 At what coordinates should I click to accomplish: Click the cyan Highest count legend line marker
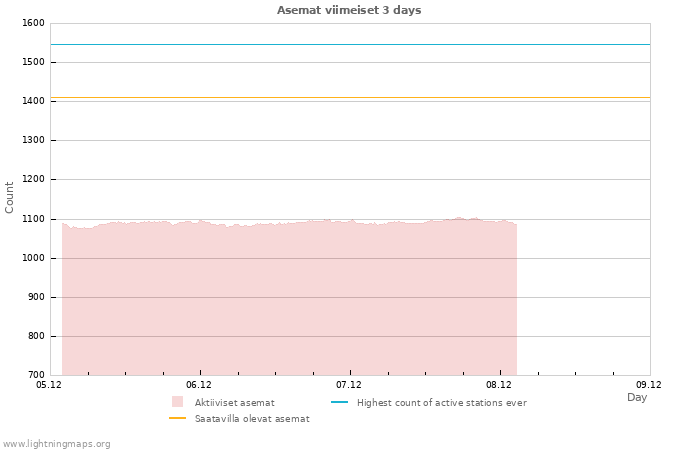pyautogui.click(x=339, y=402)
